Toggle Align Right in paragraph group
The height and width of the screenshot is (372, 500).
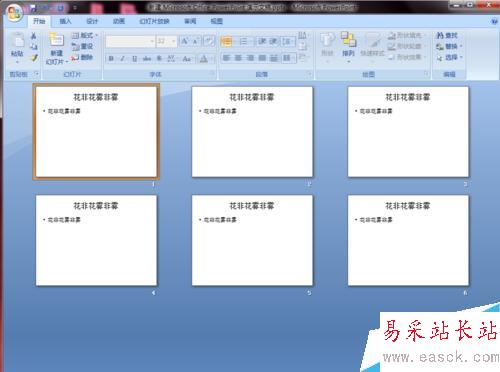251,58
